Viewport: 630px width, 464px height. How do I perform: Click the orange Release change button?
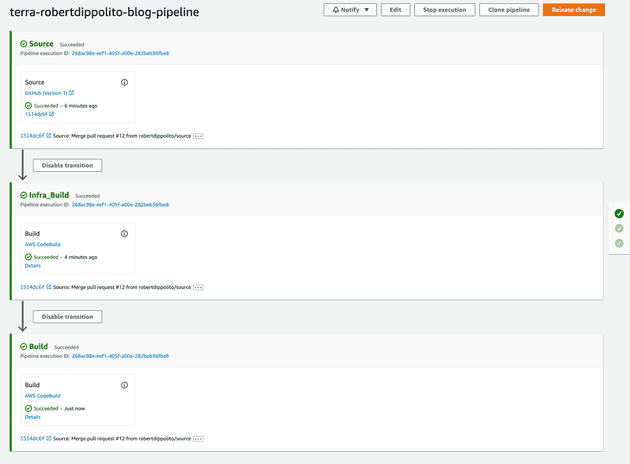574,10
